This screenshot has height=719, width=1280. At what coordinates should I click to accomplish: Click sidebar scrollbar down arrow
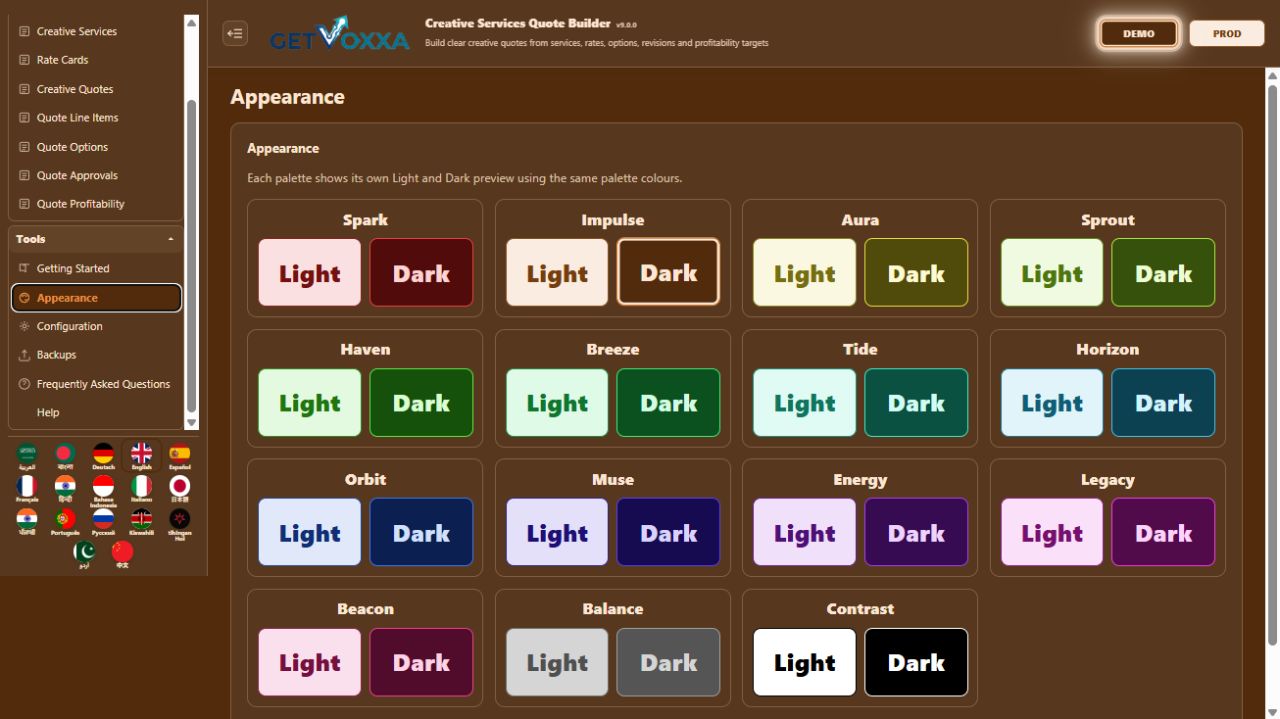click(x=192, y=423)
